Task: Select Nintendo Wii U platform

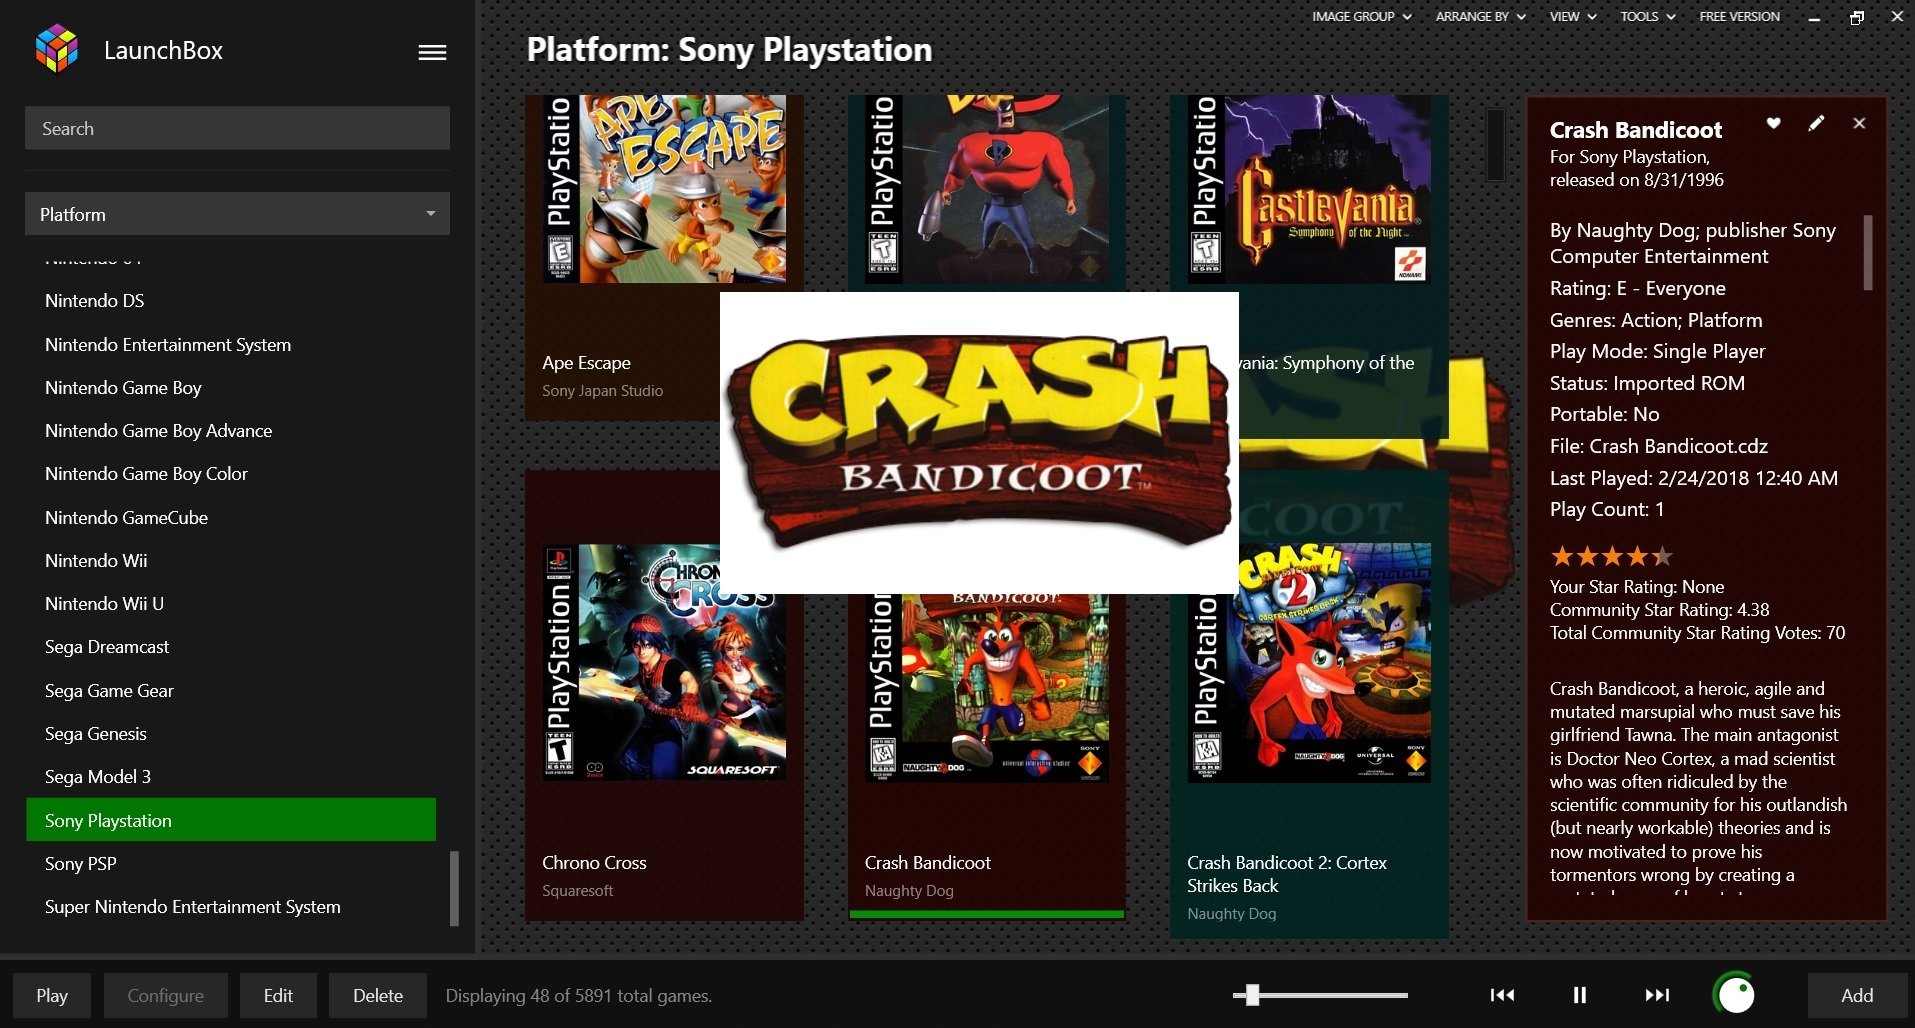Action: tap(231, 604)
